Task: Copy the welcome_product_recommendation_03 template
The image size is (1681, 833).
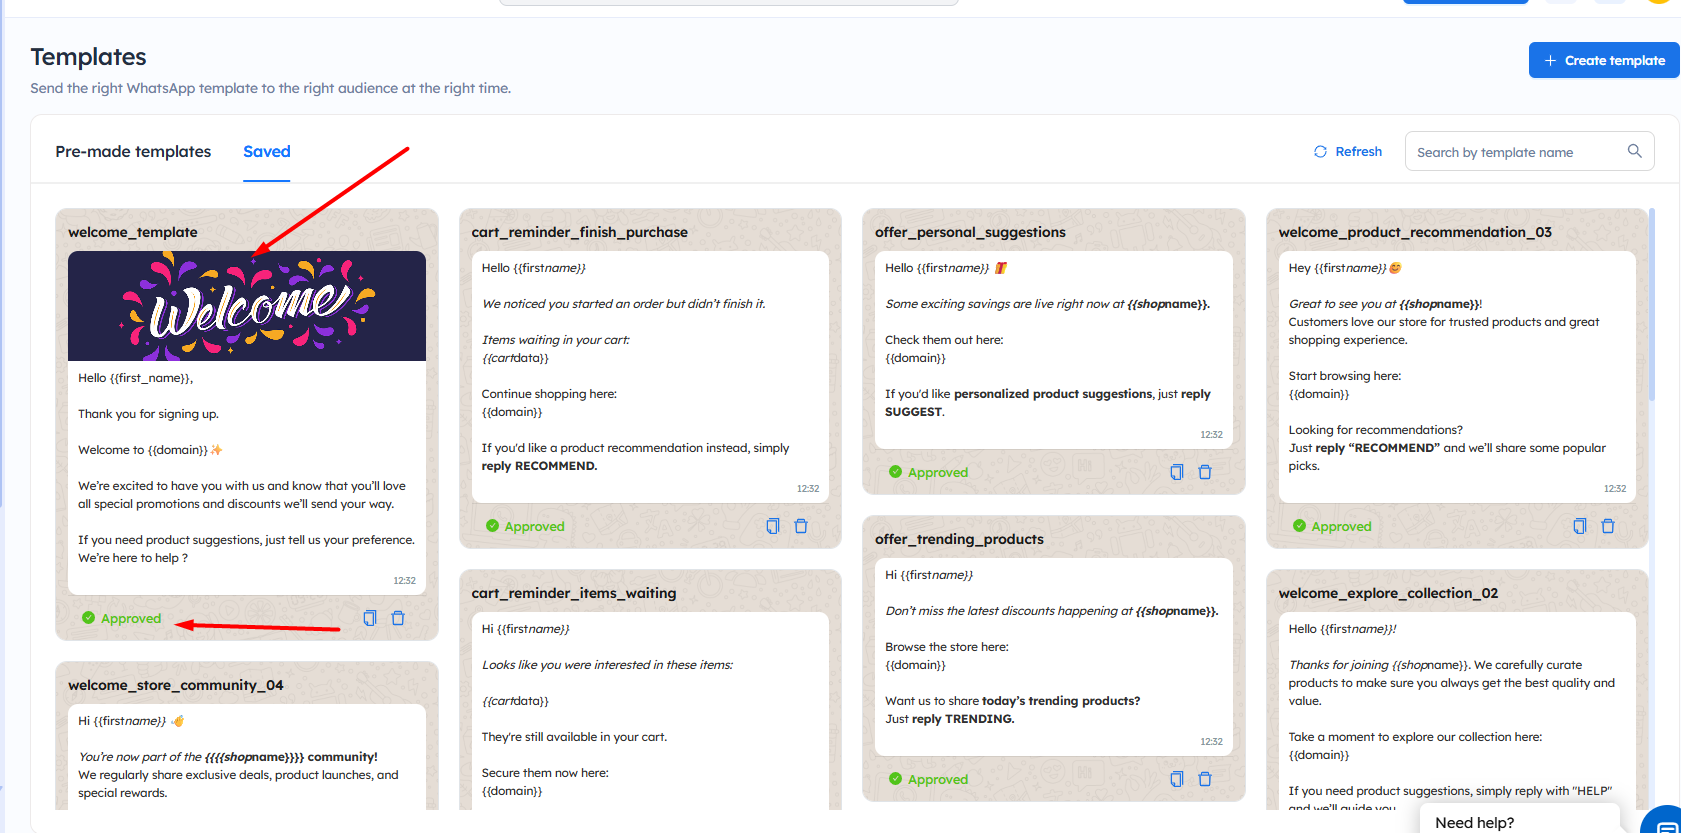Action: pos(1580,526)
